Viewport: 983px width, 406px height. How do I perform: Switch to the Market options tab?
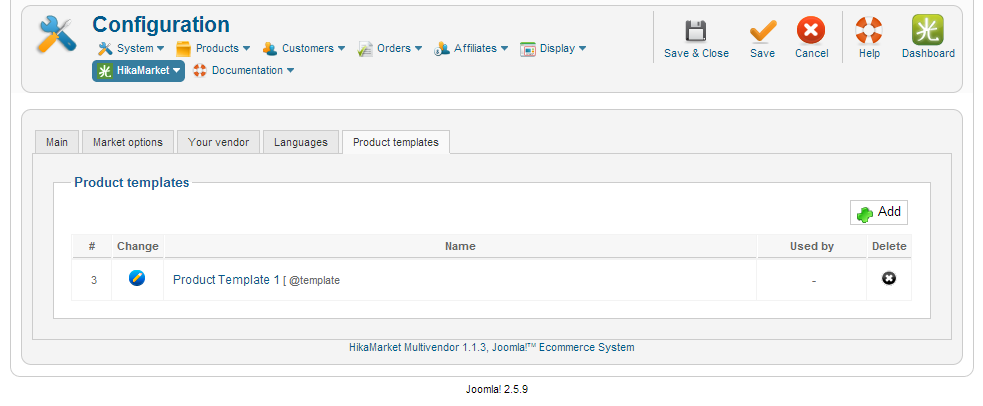click(x=128, y=142)
